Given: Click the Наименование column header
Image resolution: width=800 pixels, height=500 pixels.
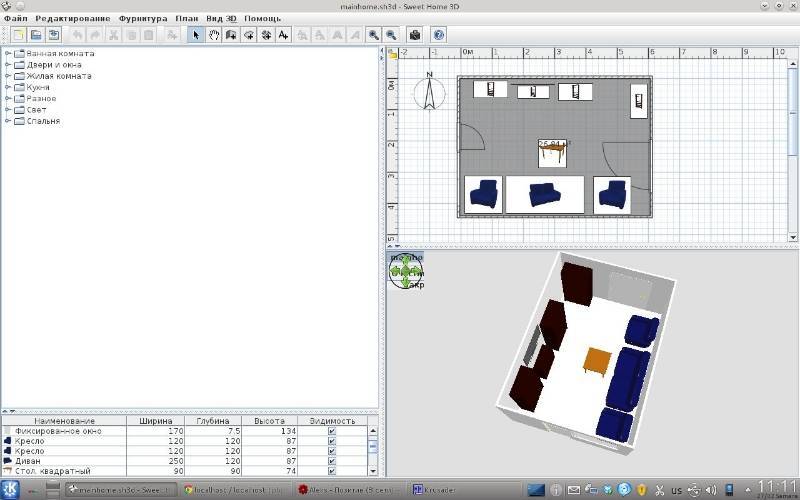Looking at the screenshot, I should pyautogui.click(x=63, y=421).
